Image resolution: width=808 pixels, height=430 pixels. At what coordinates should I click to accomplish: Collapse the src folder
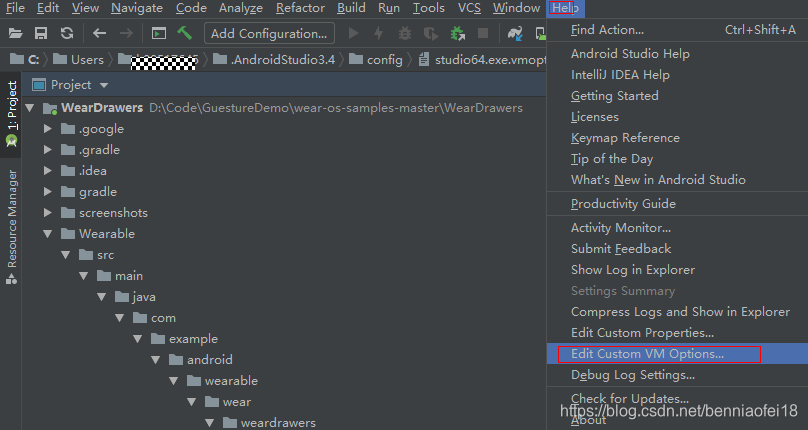tap(66, 255)
